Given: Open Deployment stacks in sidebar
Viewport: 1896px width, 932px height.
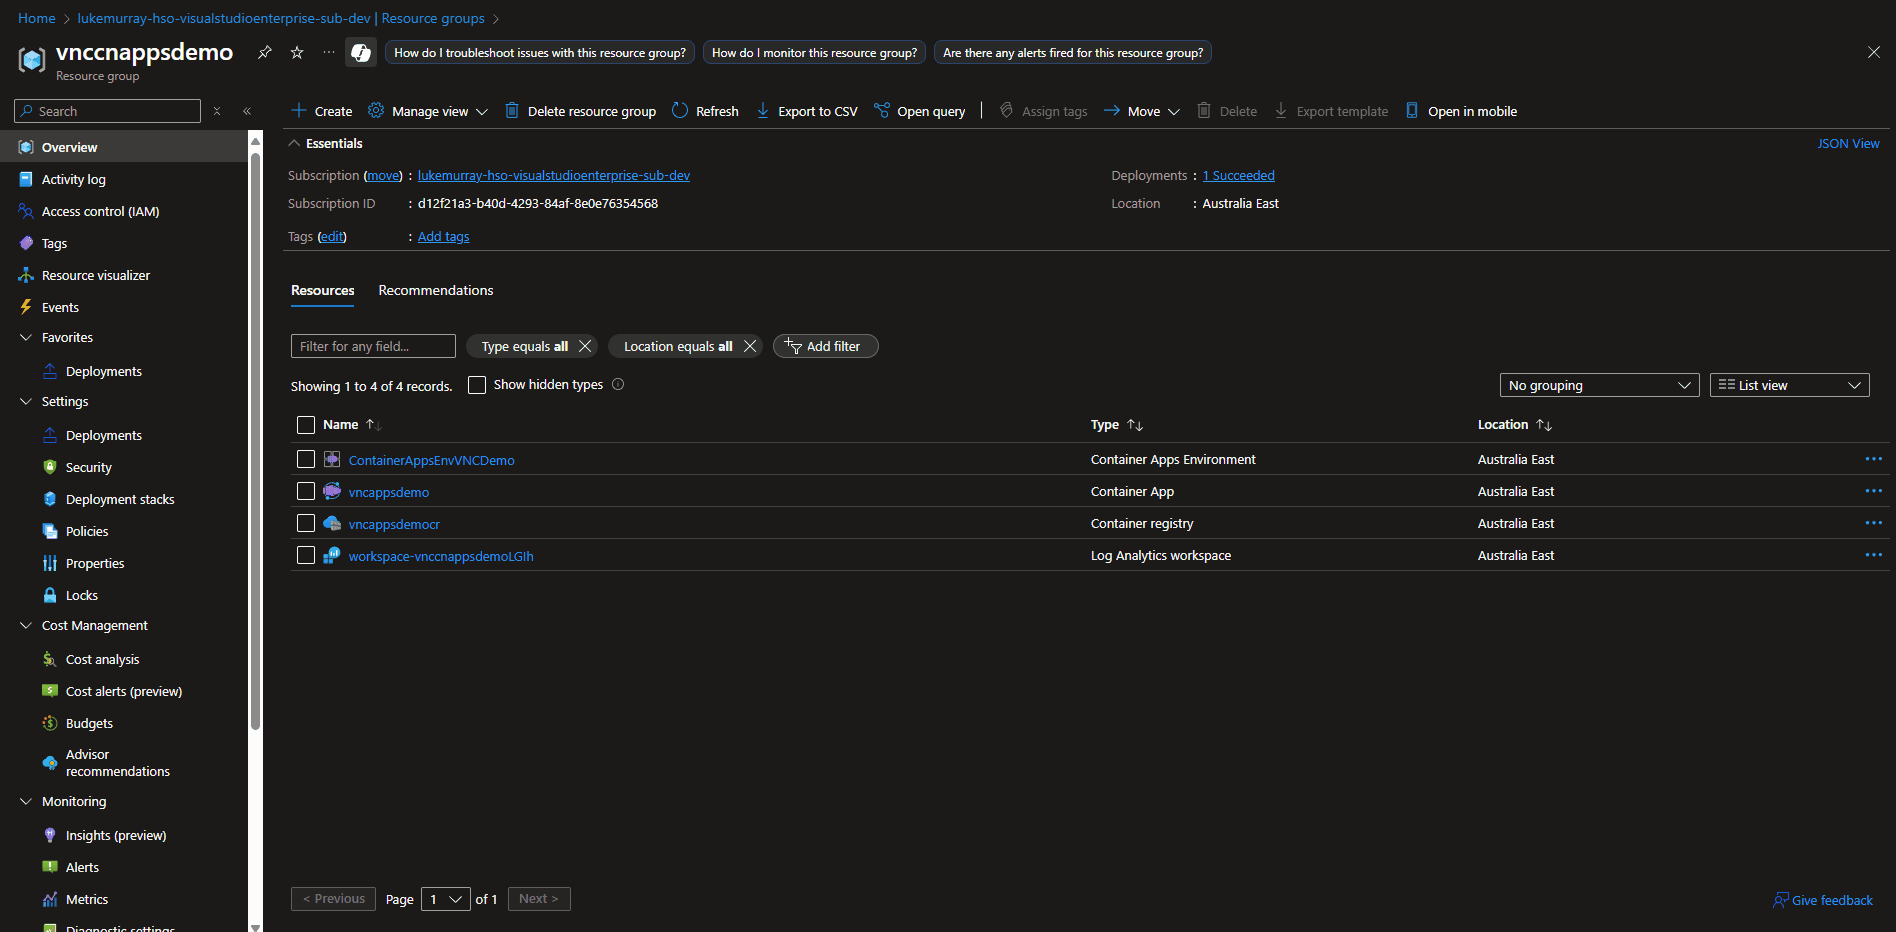Looking at the screenshot, I should coord(120,499).
